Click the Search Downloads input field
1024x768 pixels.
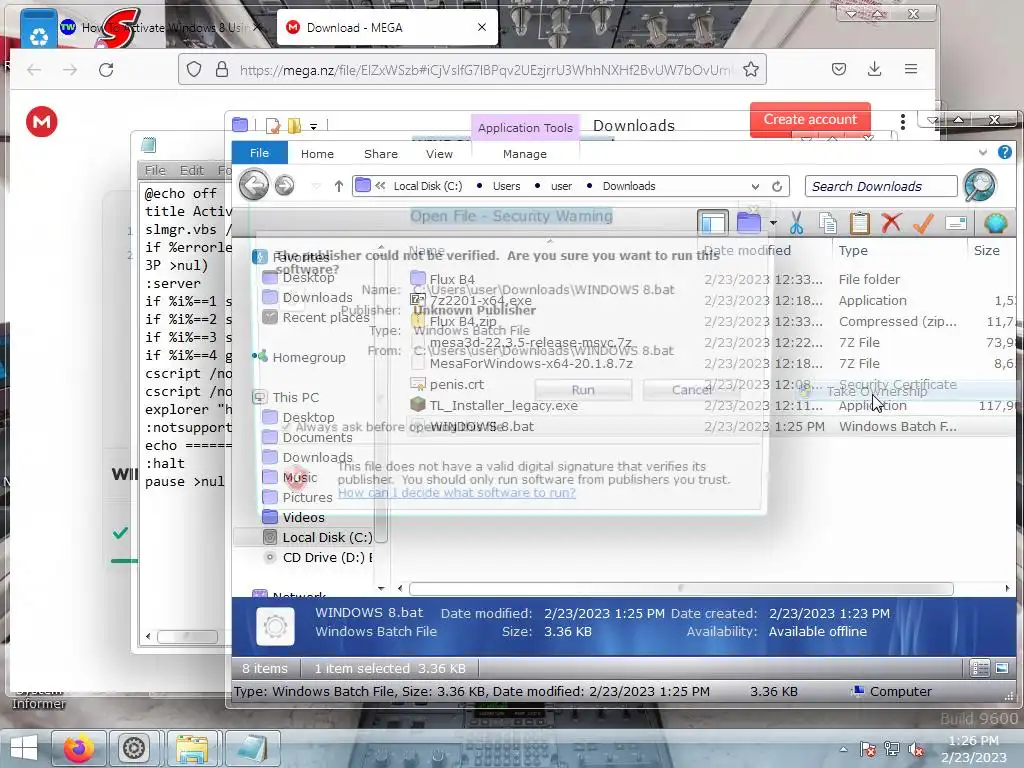click(880, 186)
